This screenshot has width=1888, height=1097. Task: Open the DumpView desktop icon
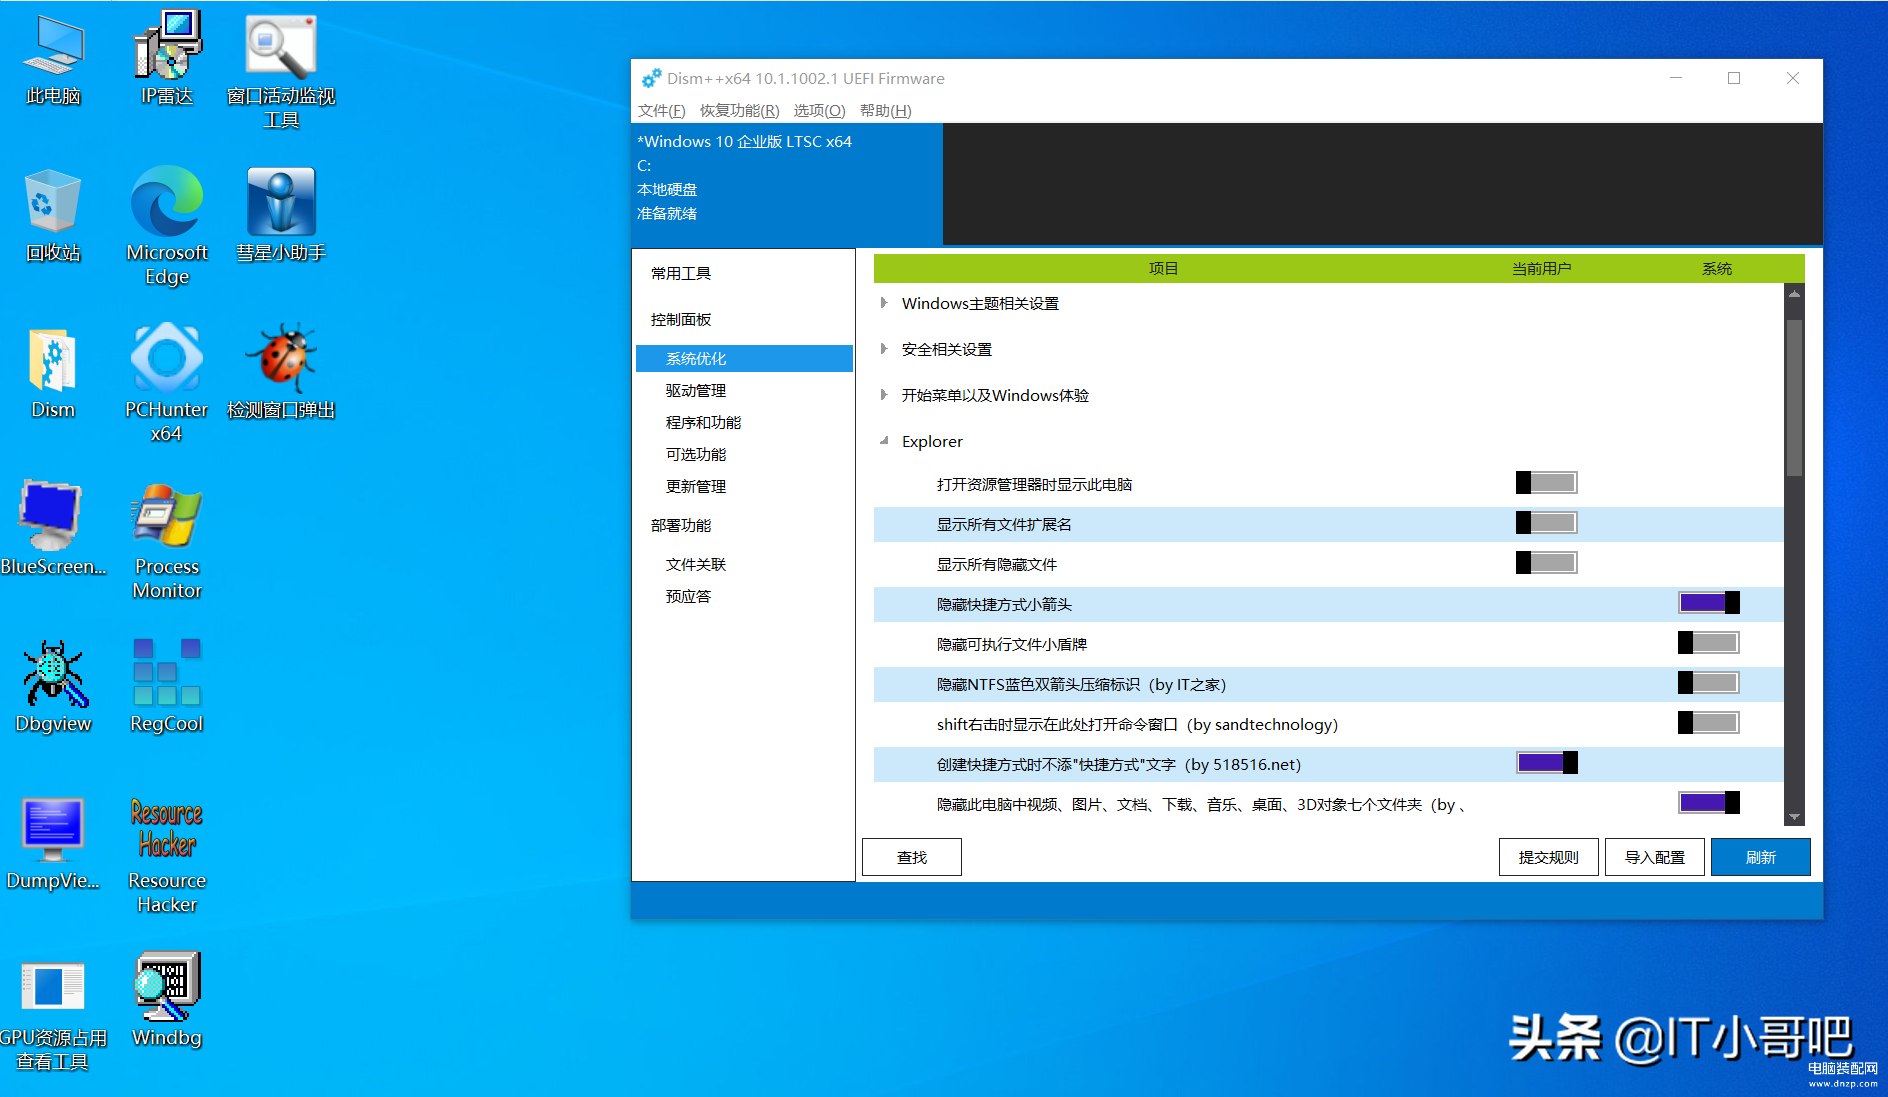[53, 843]
